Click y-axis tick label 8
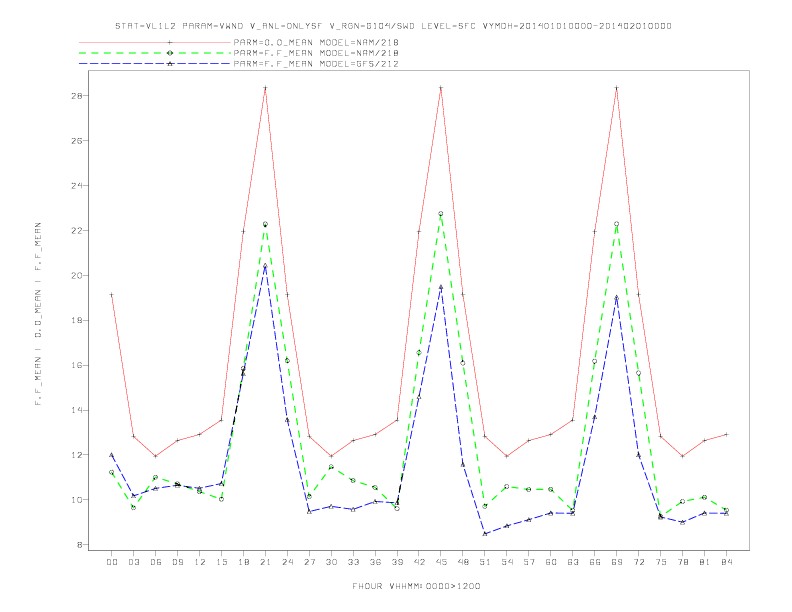 [79, 545]
